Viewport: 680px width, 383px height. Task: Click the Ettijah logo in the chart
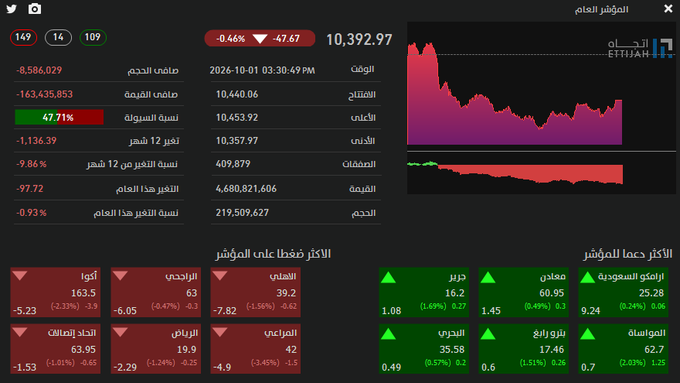(x=640, y=48)
